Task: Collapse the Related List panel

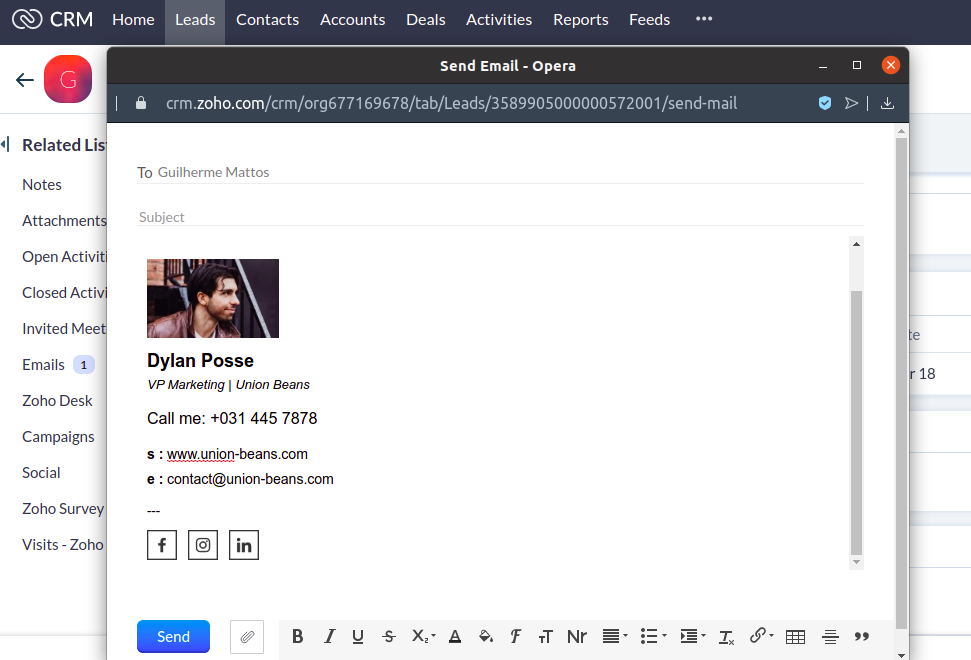Action: pos(5,145)
